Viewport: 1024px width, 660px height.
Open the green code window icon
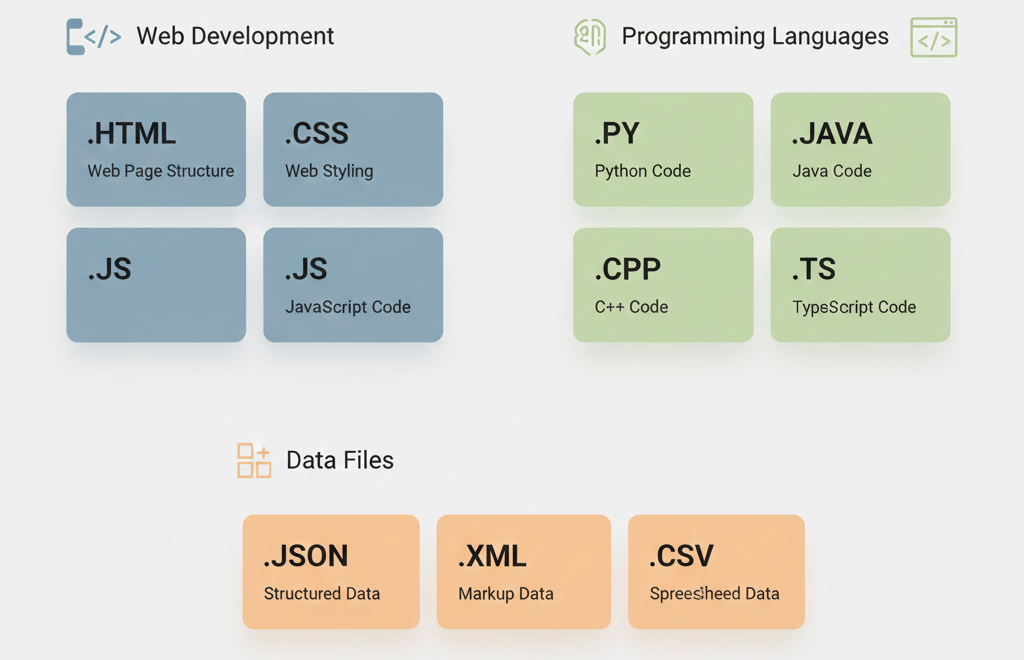933,37
